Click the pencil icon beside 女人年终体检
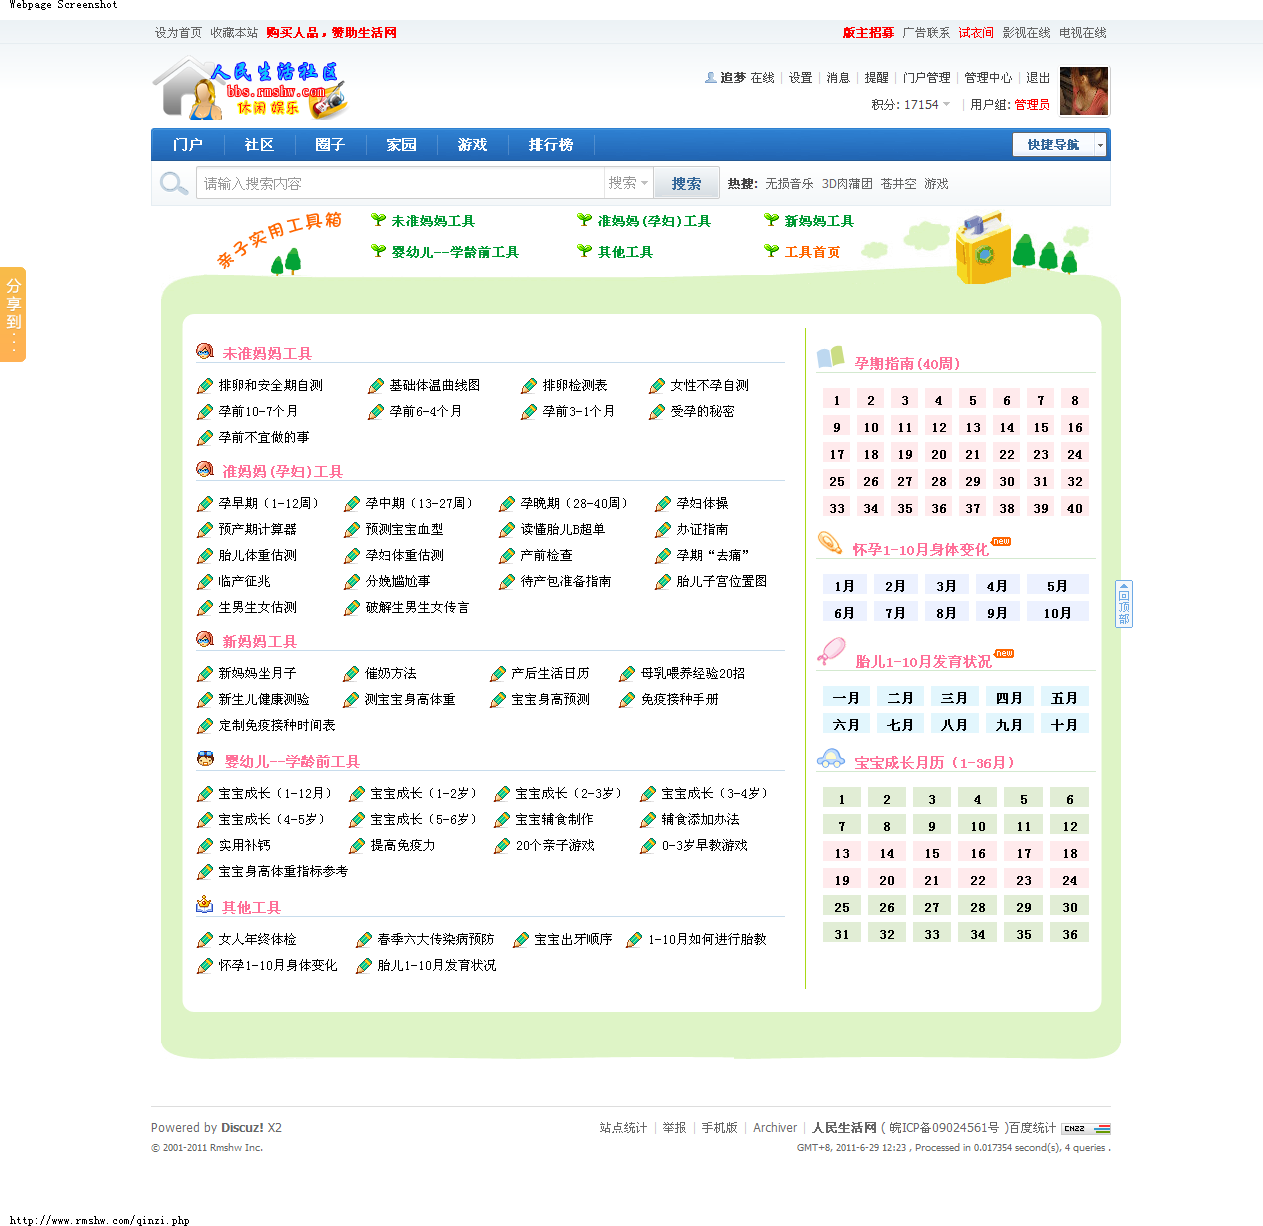Viewport: 1263px width, 1226px height. (205, 940)
